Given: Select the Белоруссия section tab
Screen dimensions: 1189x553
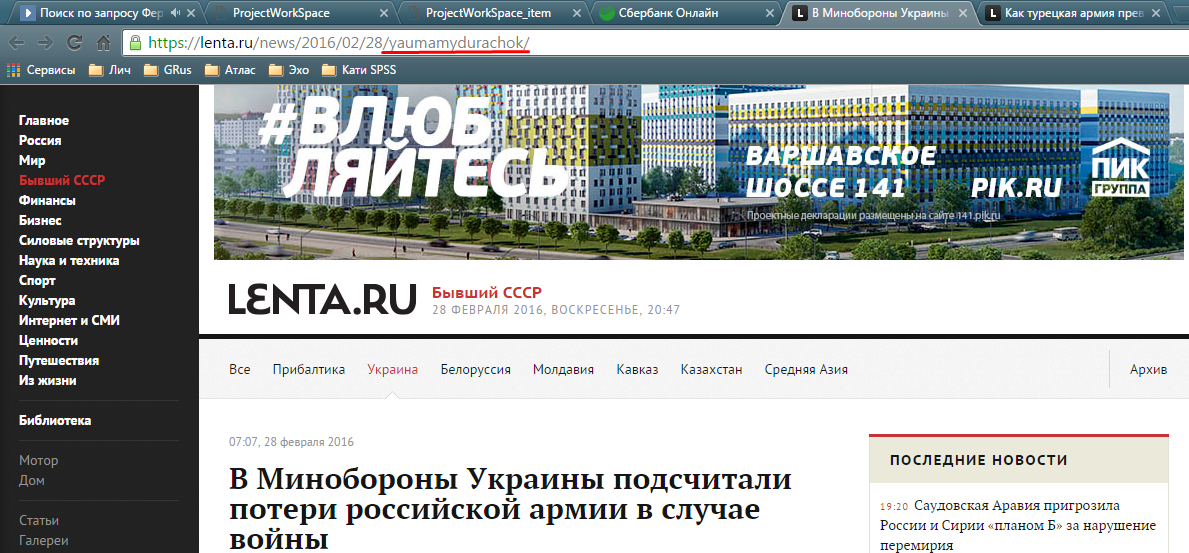Looking at the screenshot, I should pyautogui.click(x=475, y=369).
